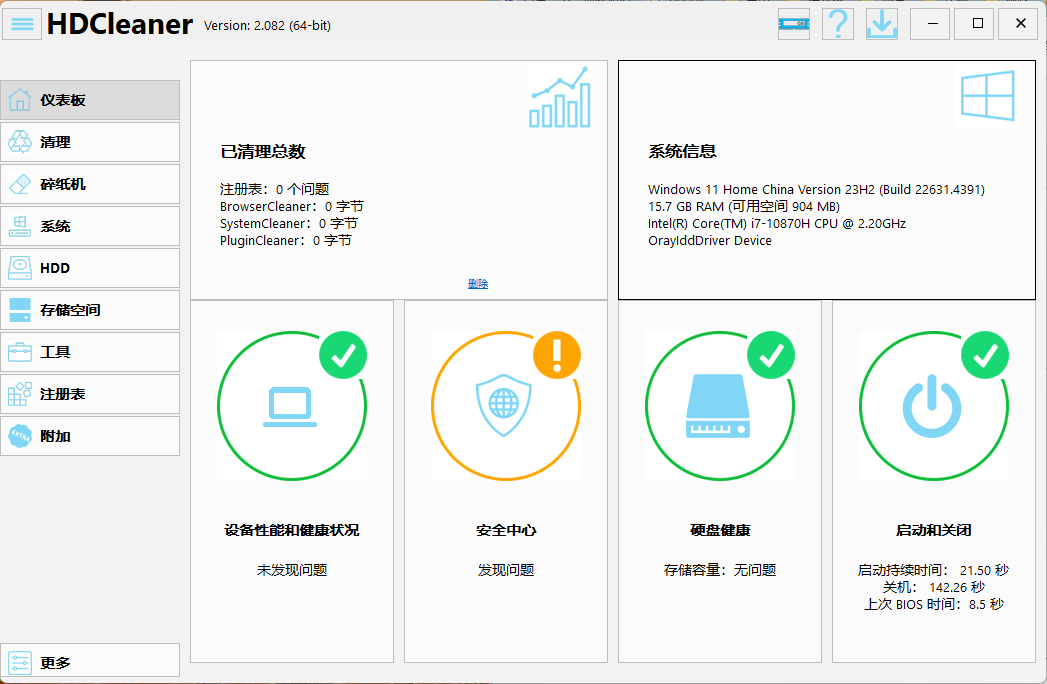Image resolution: width=1047 pixels, height=684 pixels.
Task: Open the 工具 tools section
Action: click(90, 352)
